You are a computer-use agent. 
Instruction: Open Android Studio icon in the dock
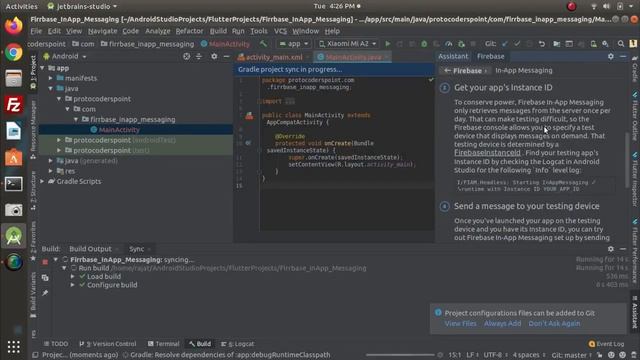(13, 236)
